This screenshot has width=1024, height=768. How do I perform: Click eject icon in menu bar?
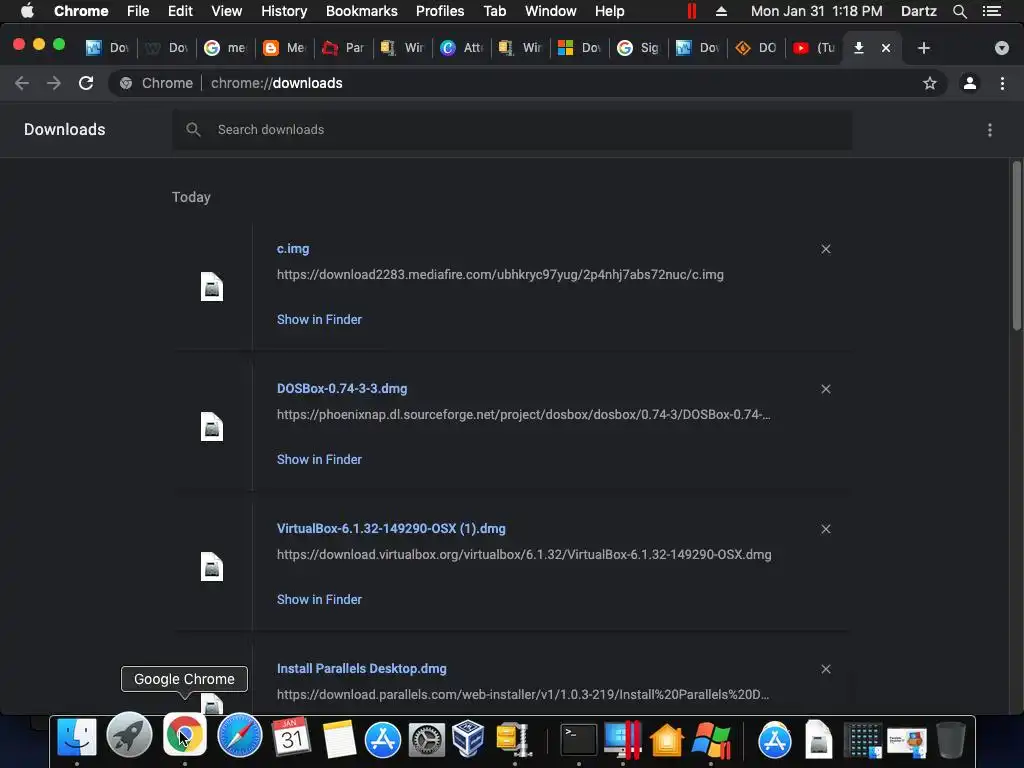click(x=721, y=11)
